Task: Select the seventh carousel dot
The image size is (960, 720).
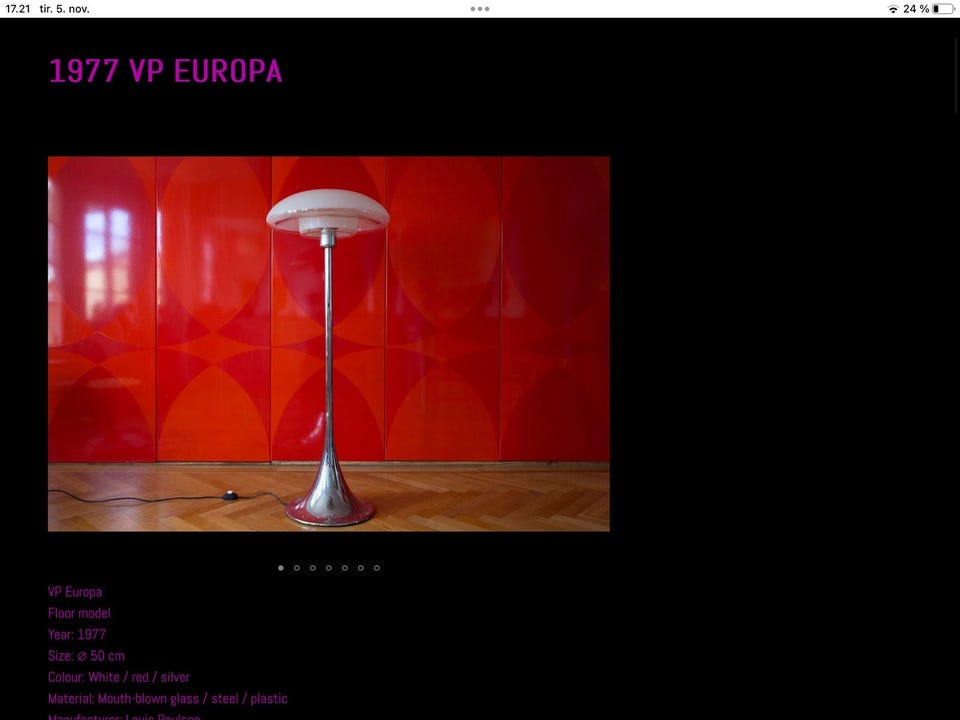Action: (377, 568)
